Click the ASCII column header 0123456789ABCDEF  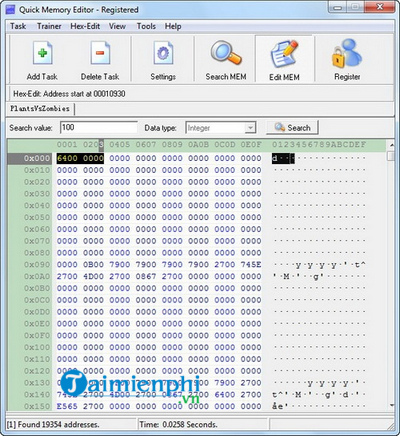coord(319,145)
